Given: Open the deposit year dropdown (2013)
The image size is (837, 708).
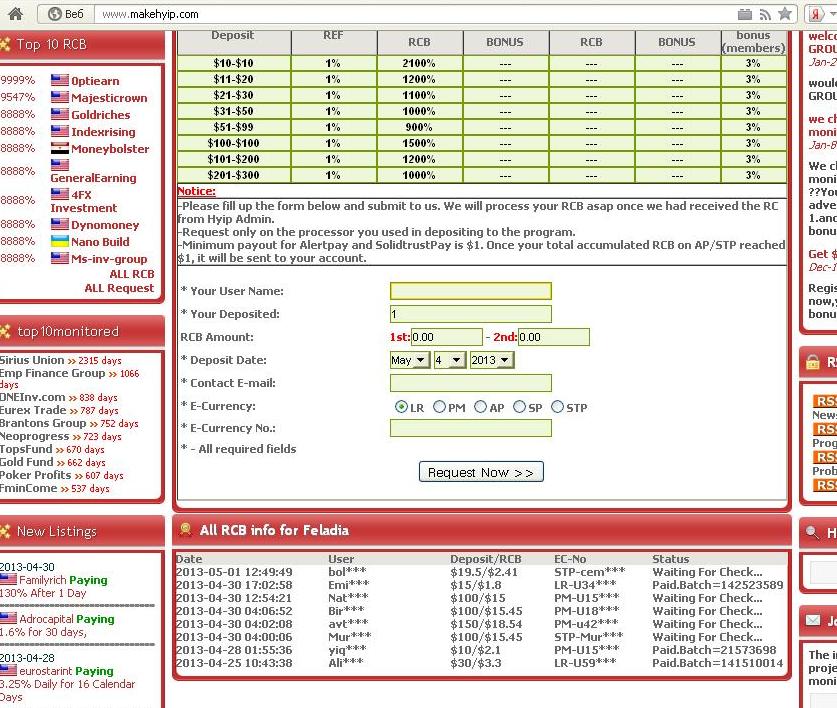Looking at the screenshot, I should point(492,360).
